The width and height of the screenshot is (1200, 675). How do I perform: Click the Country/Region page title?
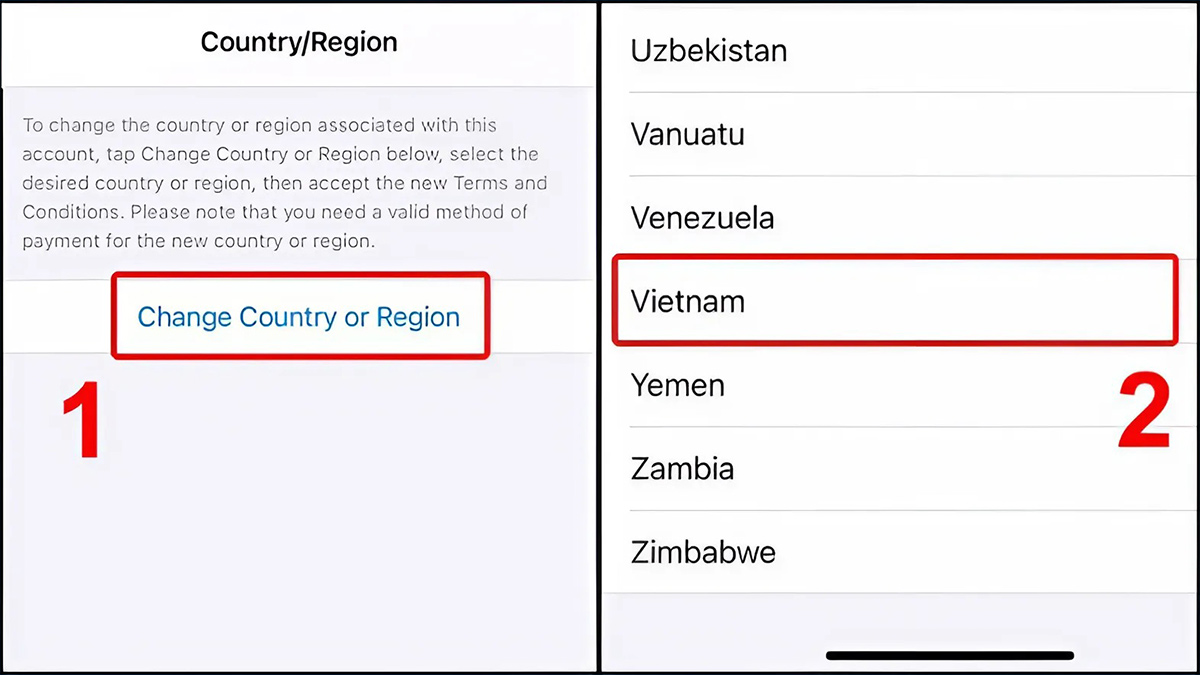coord(299,43)
